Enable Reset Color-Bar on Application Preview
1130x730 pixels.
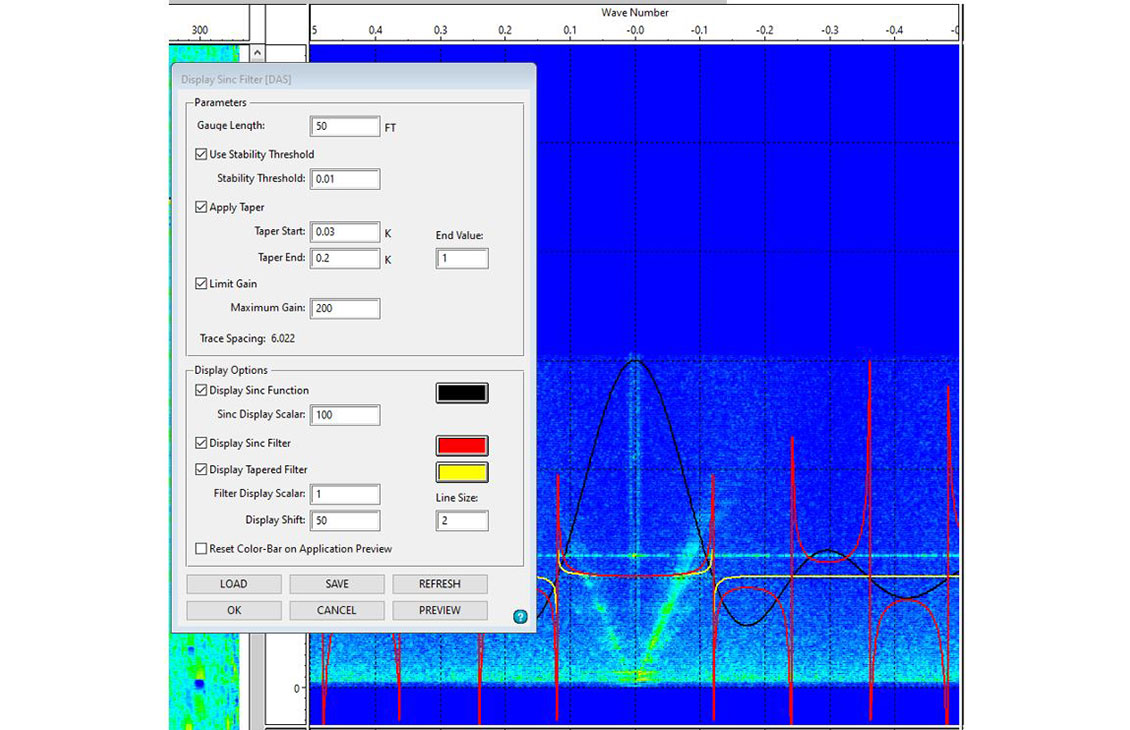pyautogui.click(x=202, y=549)
